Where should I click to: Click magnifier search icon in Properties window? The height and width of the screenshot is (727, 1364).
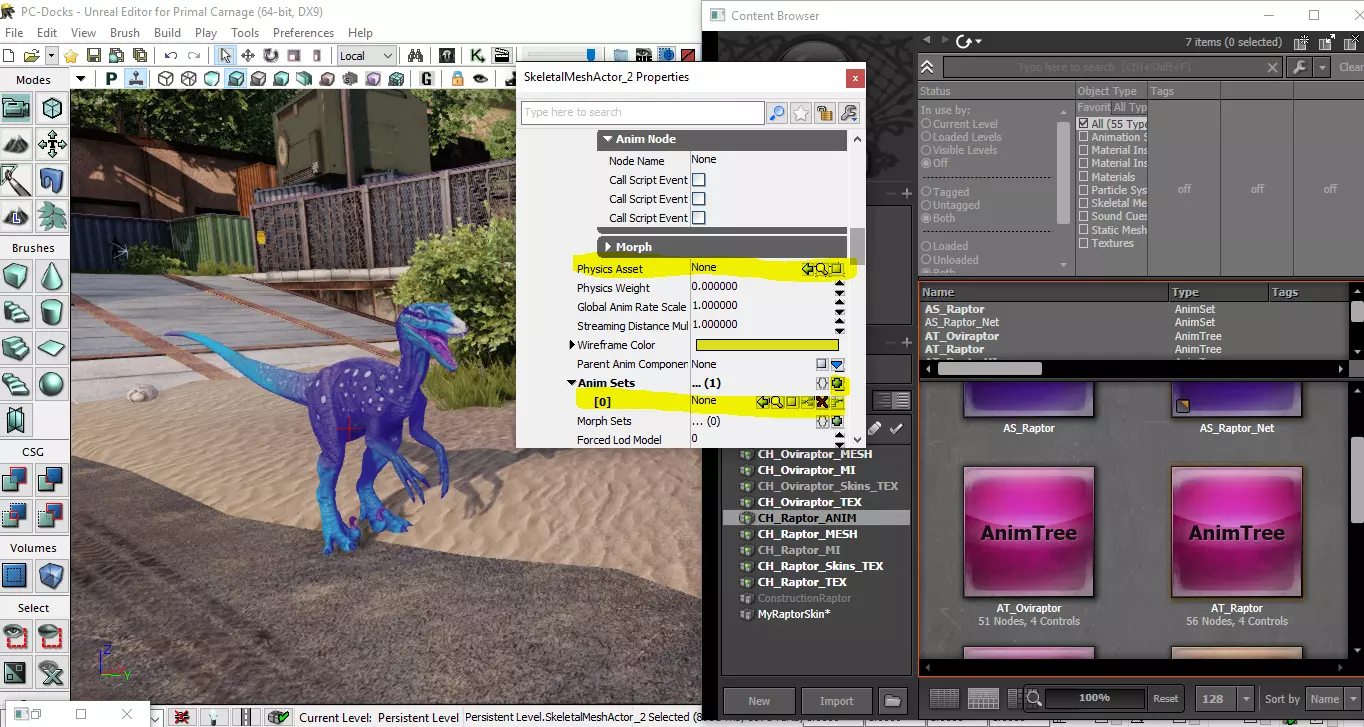(777, 113)
